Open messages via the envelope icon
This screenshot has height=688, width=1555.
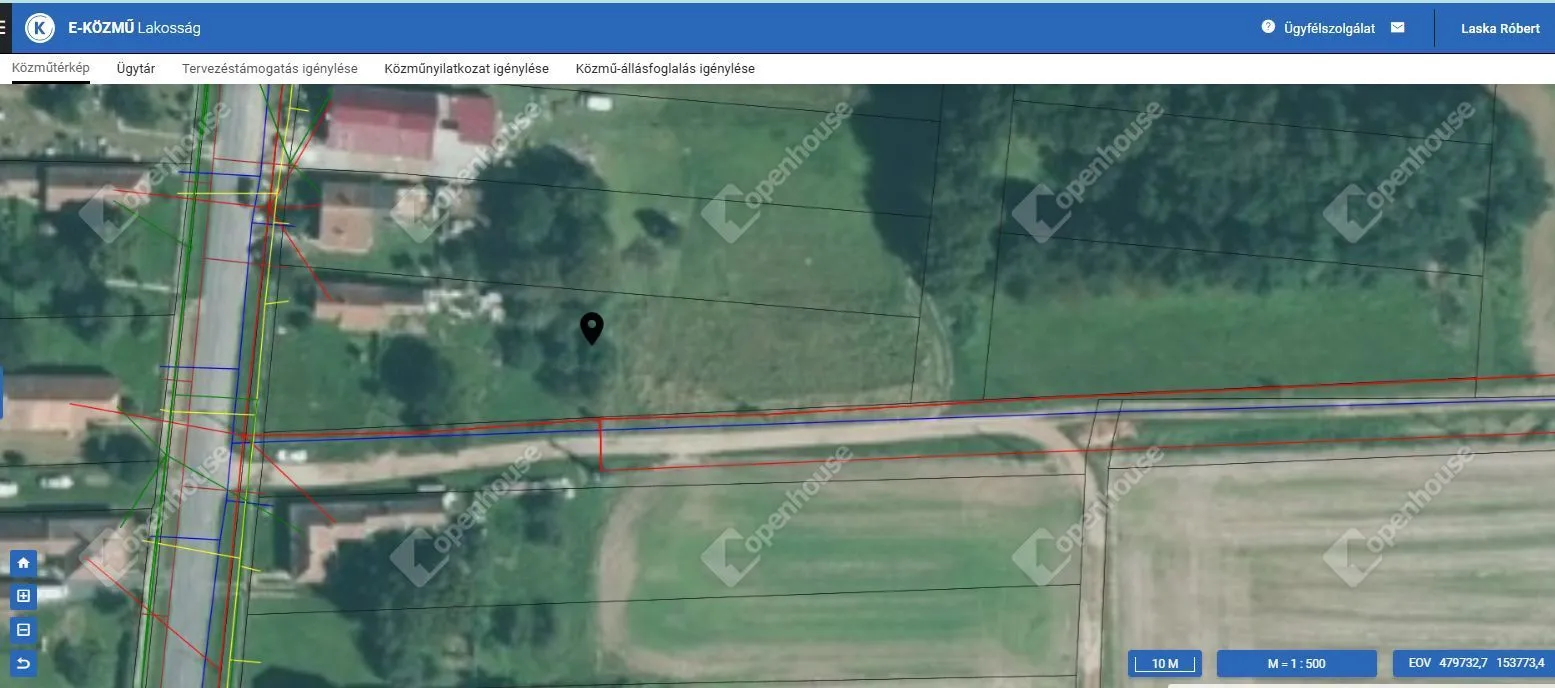tap(1397, 27)
